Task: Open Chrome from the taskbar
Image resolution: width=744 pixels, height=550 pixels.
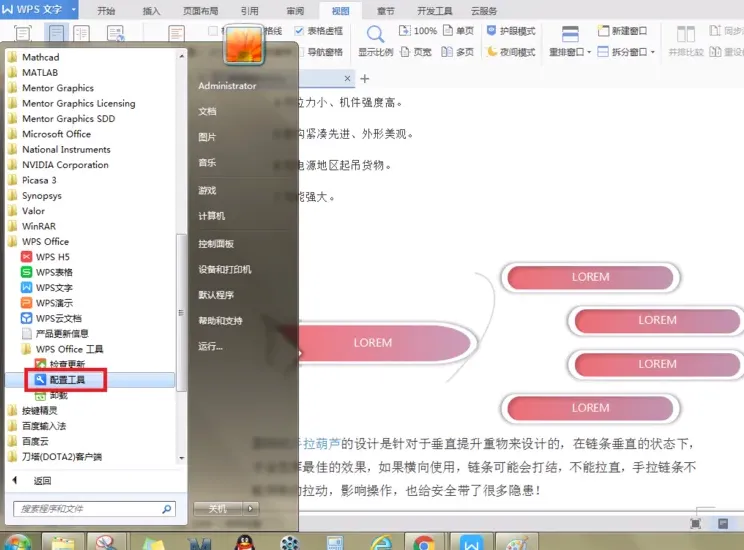Action: (424, 541)
